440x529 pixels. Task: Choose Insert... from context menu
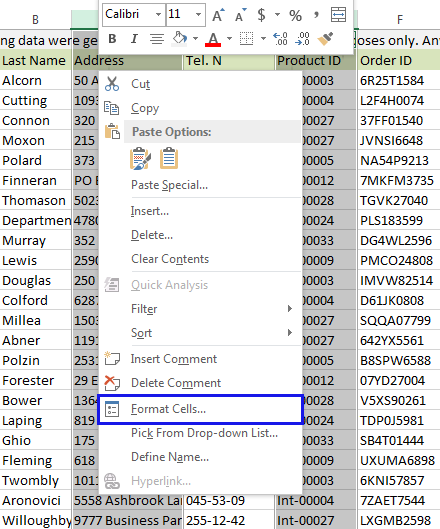[199, 211]
